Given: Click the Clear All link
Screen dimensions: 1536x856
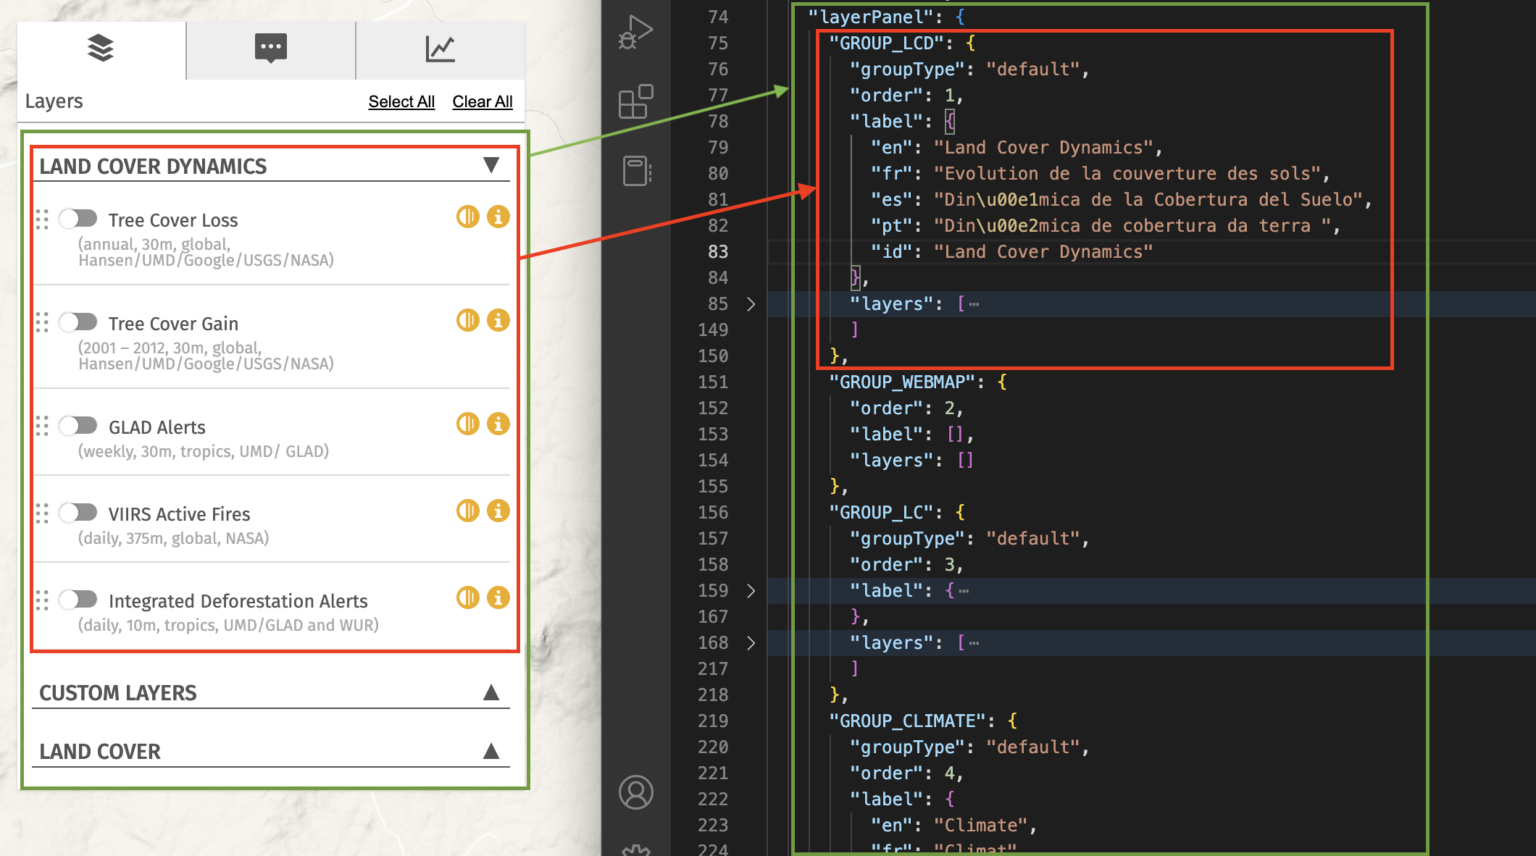Looking at the screenshot, I should pyautogui.click(x=482, y=101).
